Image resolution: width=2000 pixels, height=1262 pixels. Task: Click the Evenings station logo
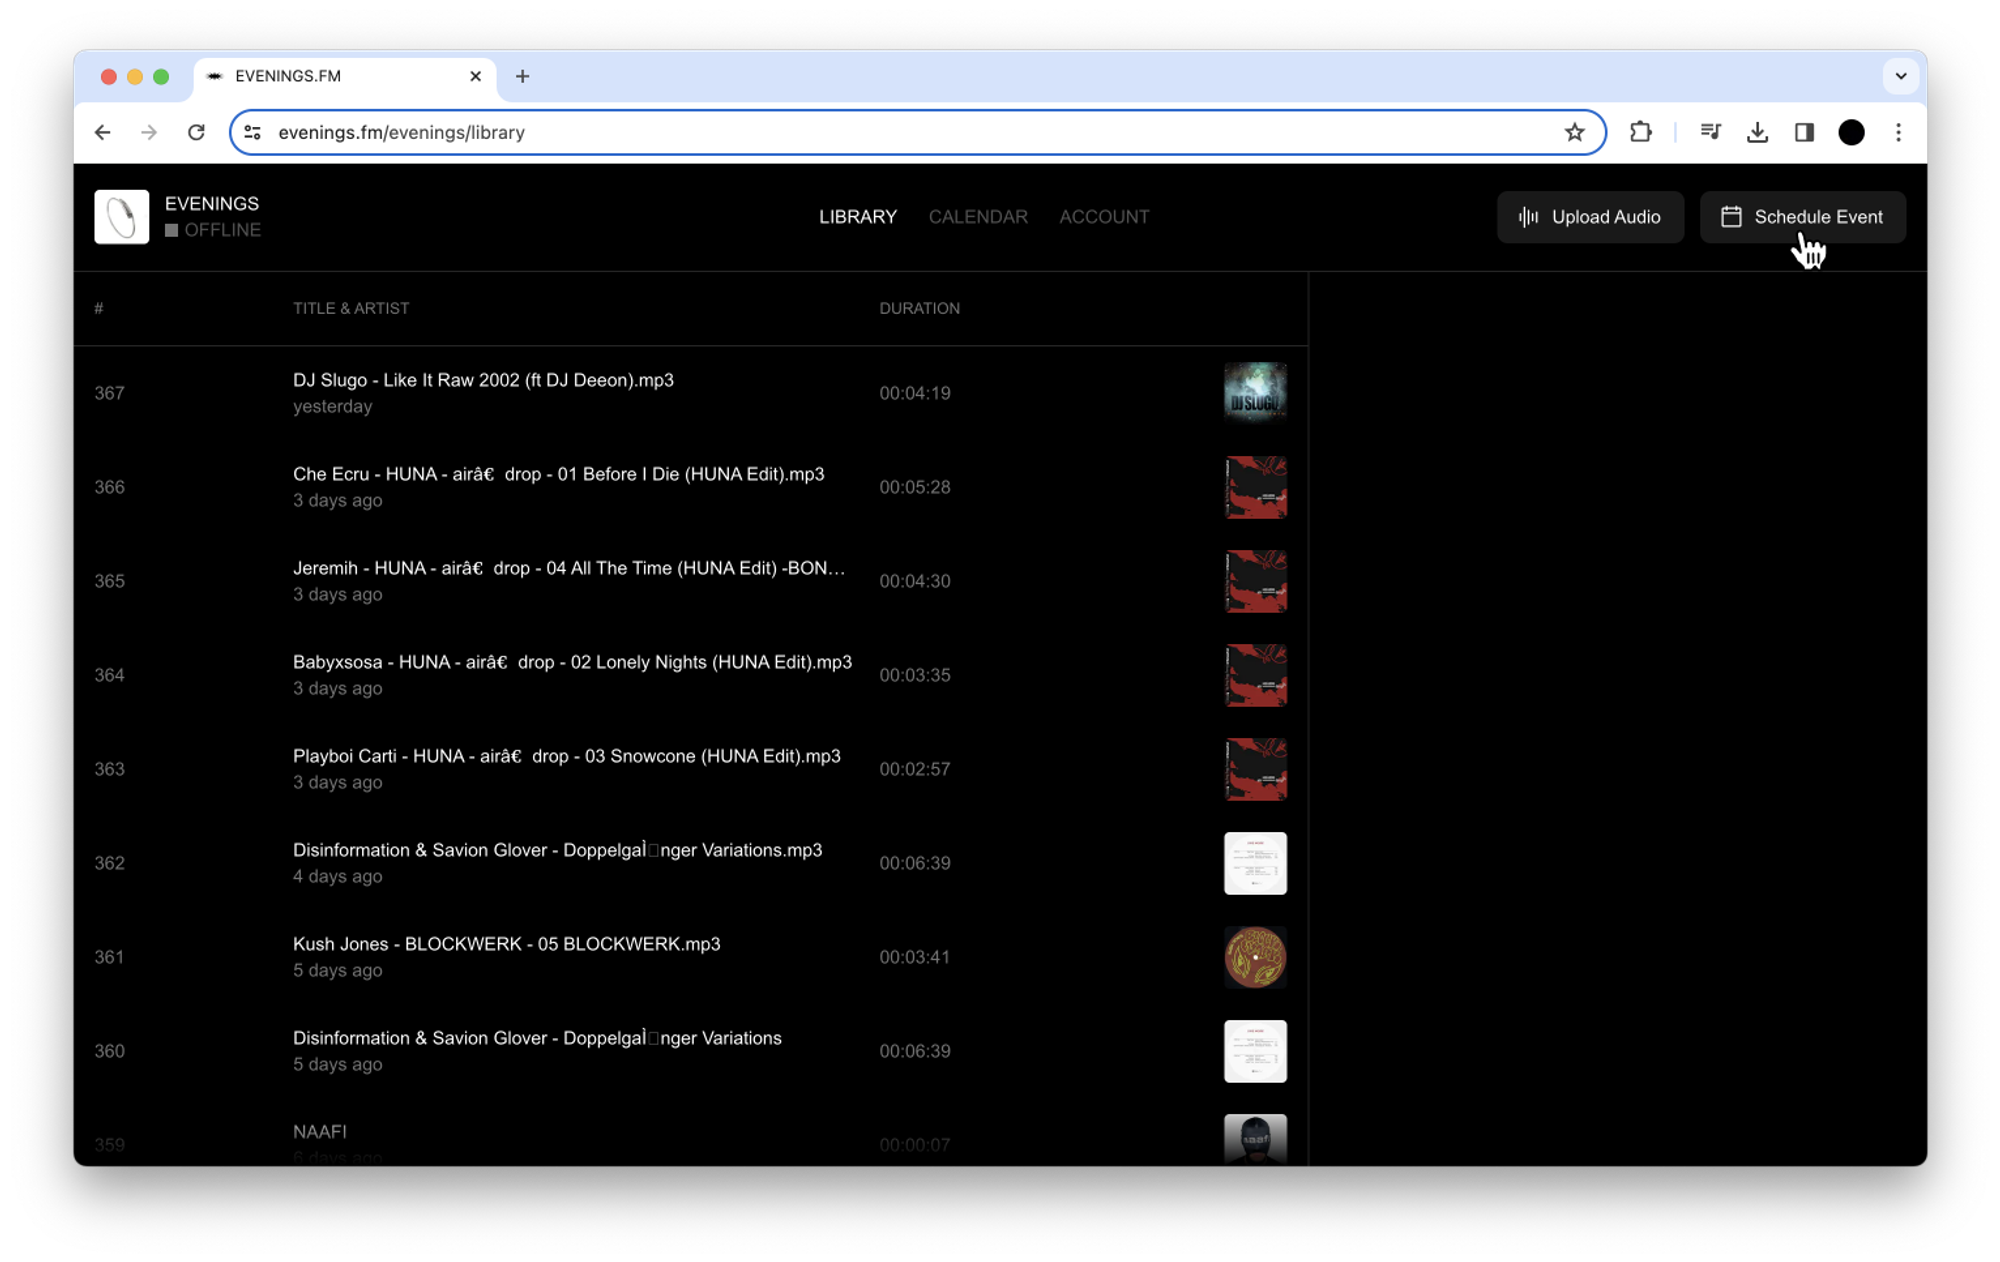click(121, 217)
